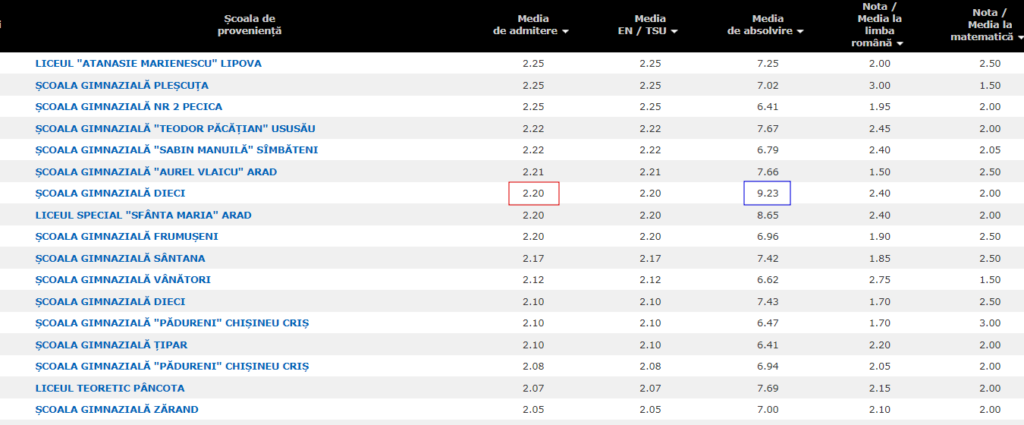Open Școala Gimnazială Zărand link
The image size is (1024, 425).
pos(116,409)
